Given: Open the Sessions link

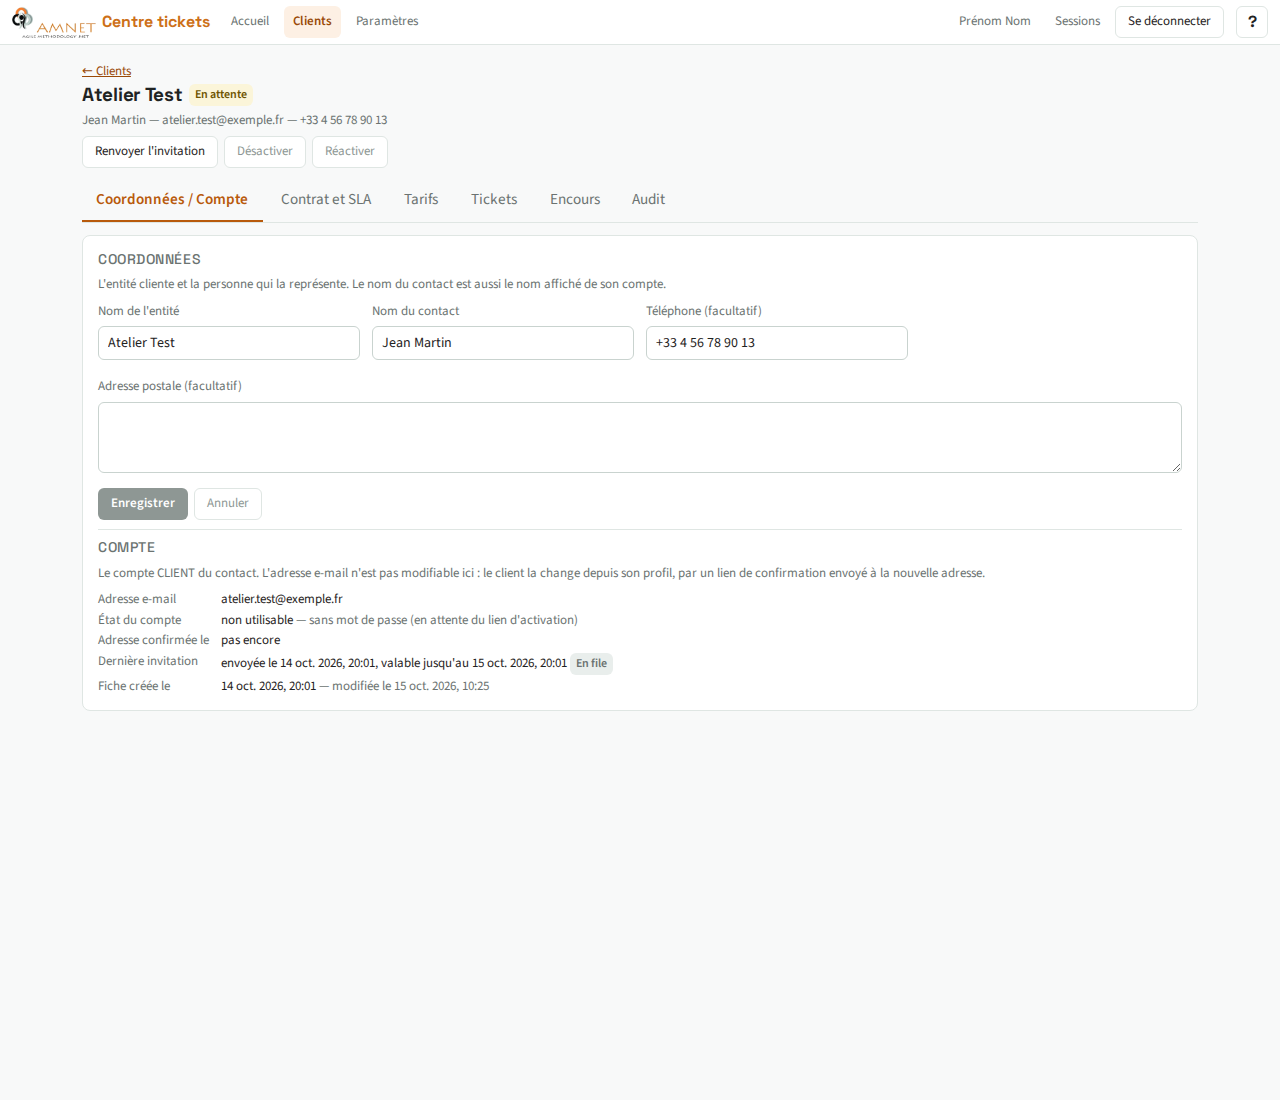Looking at the screenshot, I should [1077, 21].
